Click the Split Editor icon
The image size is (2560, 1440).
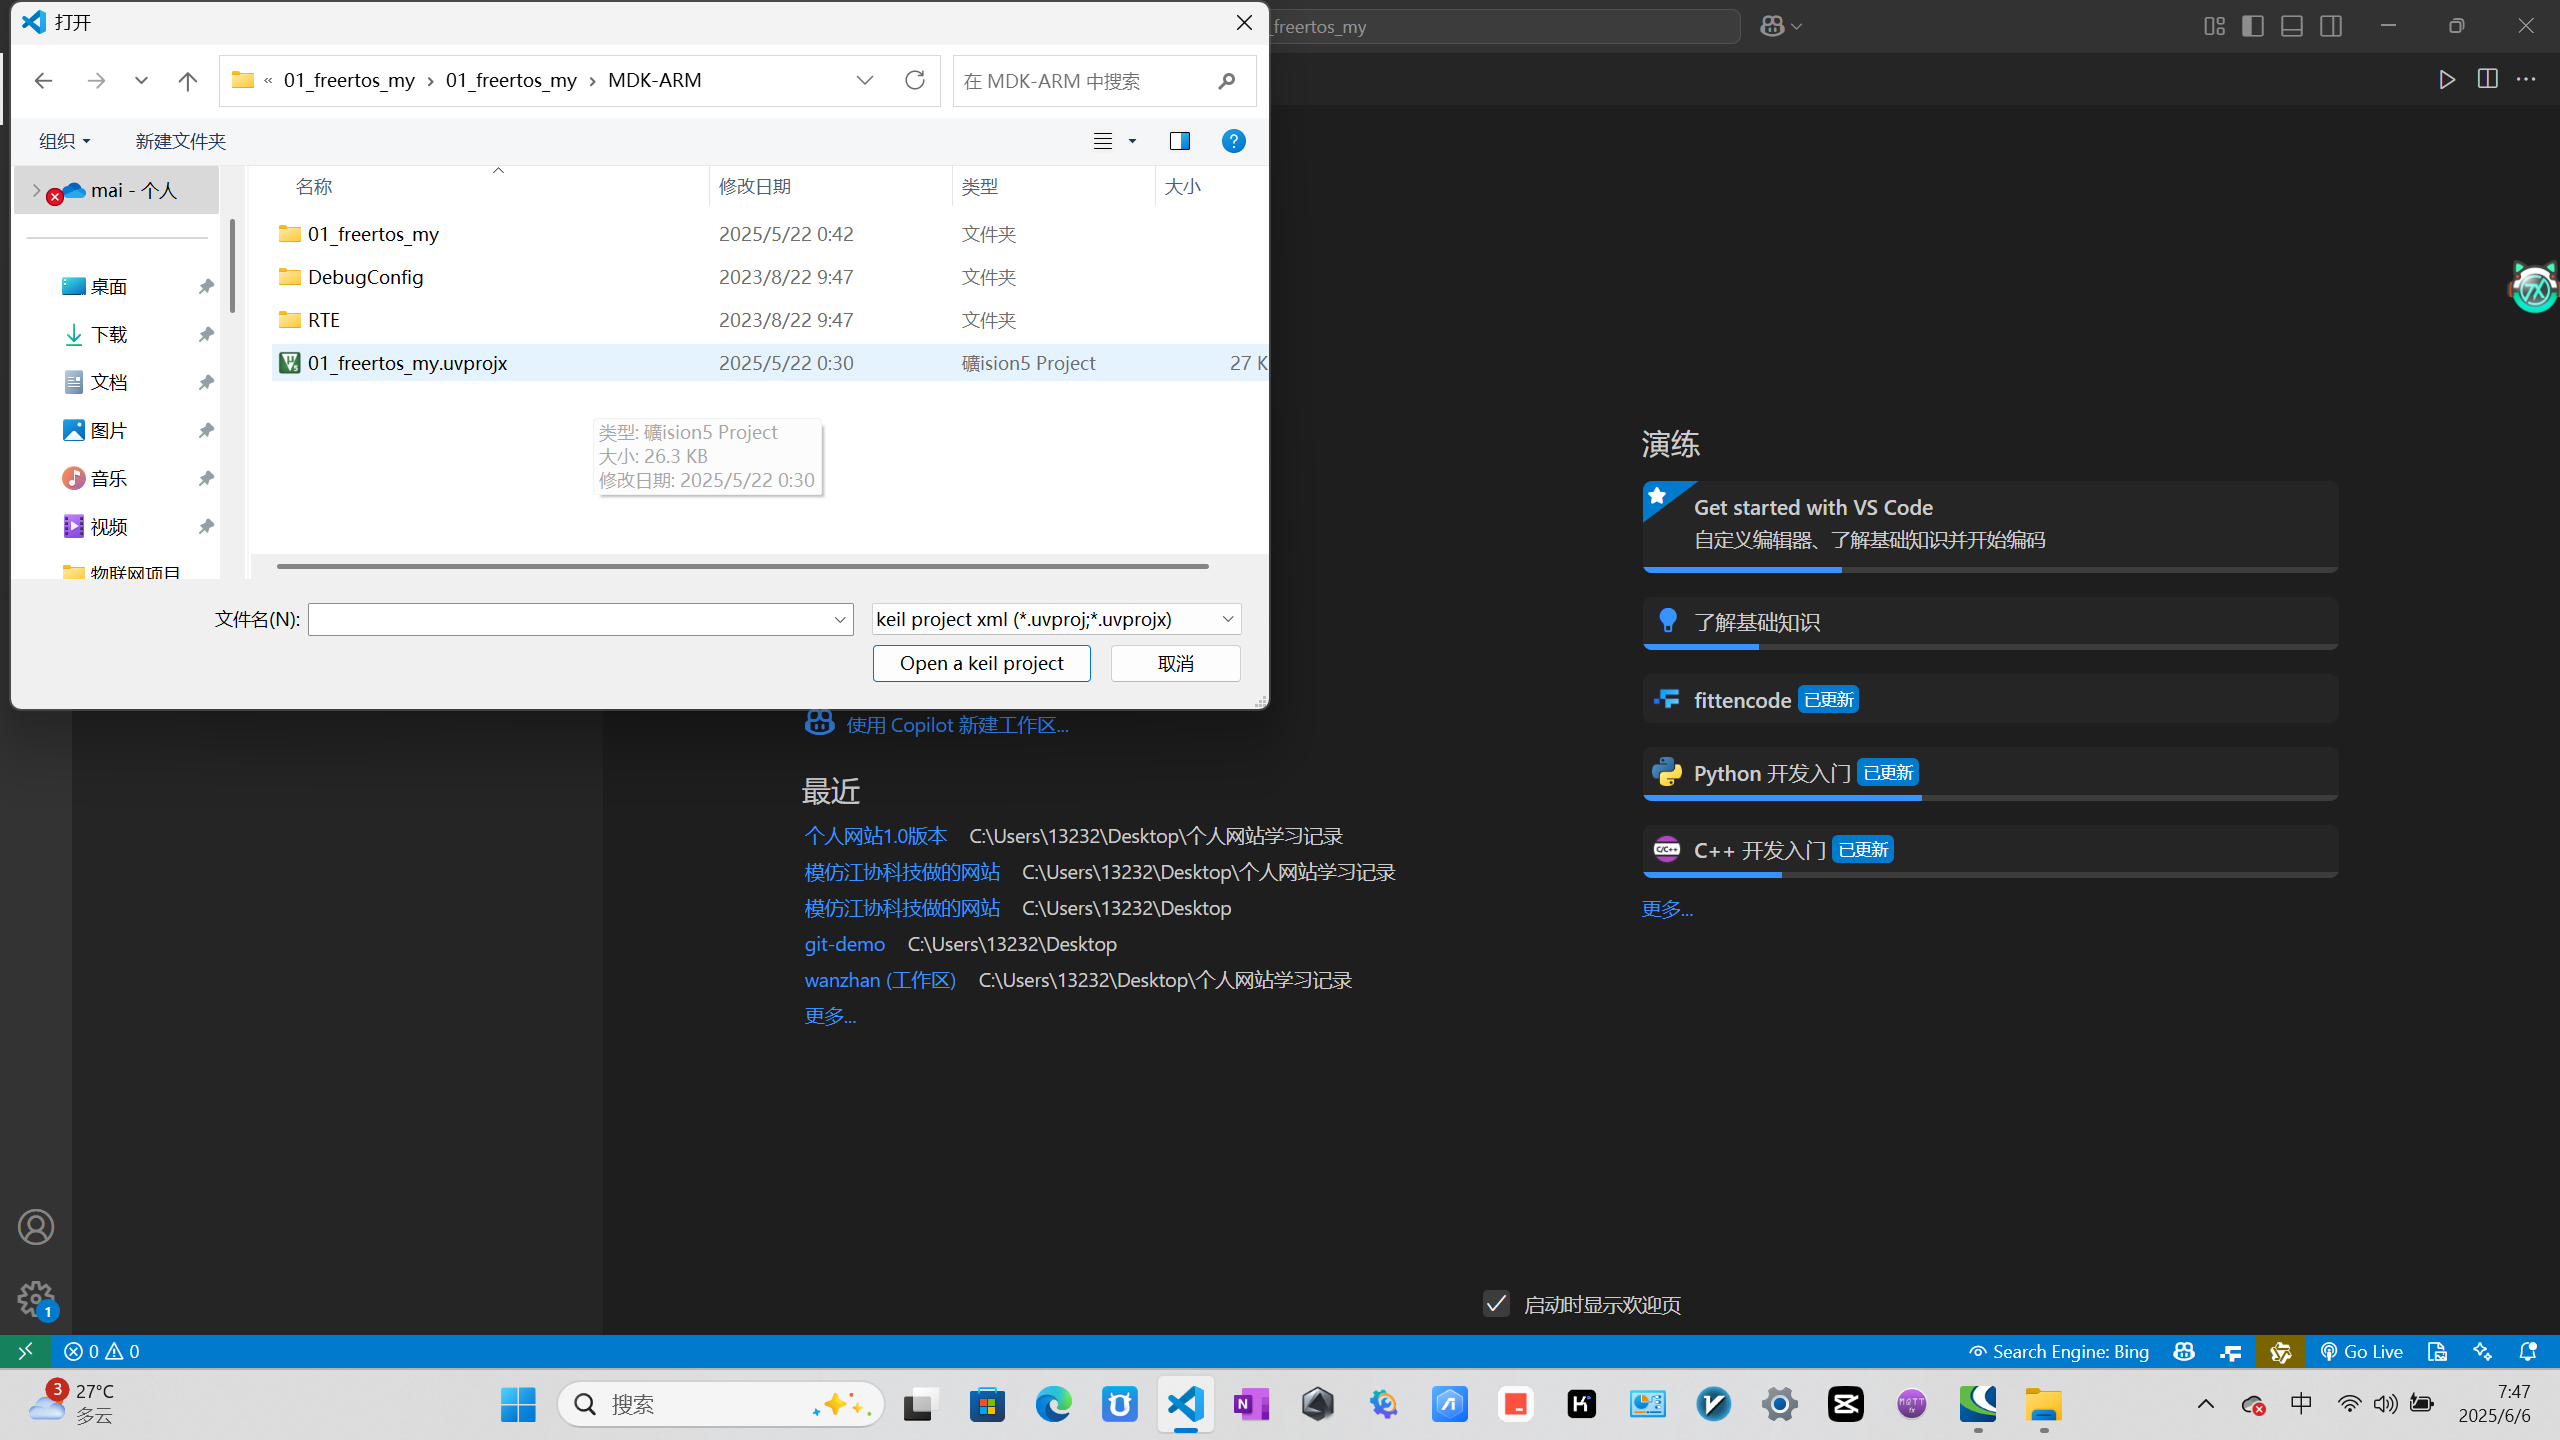[x=2487, y=80]
